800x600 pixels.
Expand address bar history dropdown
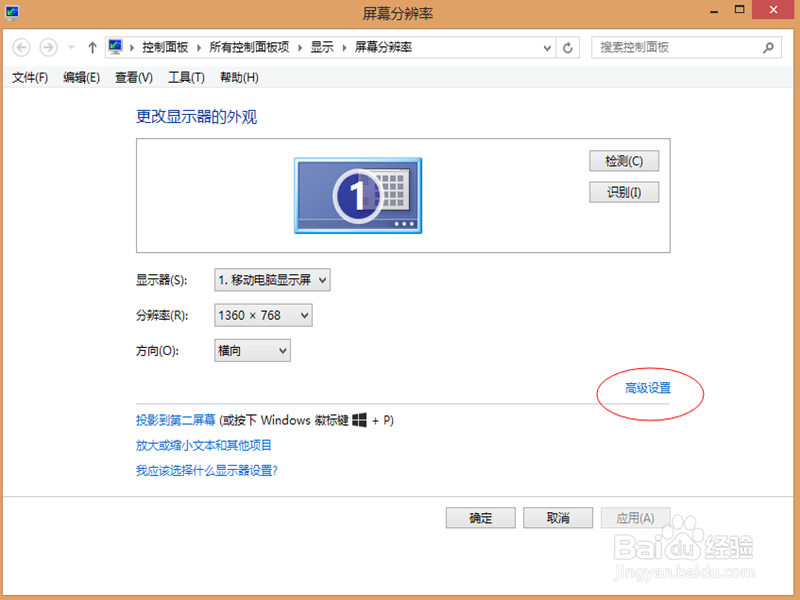(547, 48)
